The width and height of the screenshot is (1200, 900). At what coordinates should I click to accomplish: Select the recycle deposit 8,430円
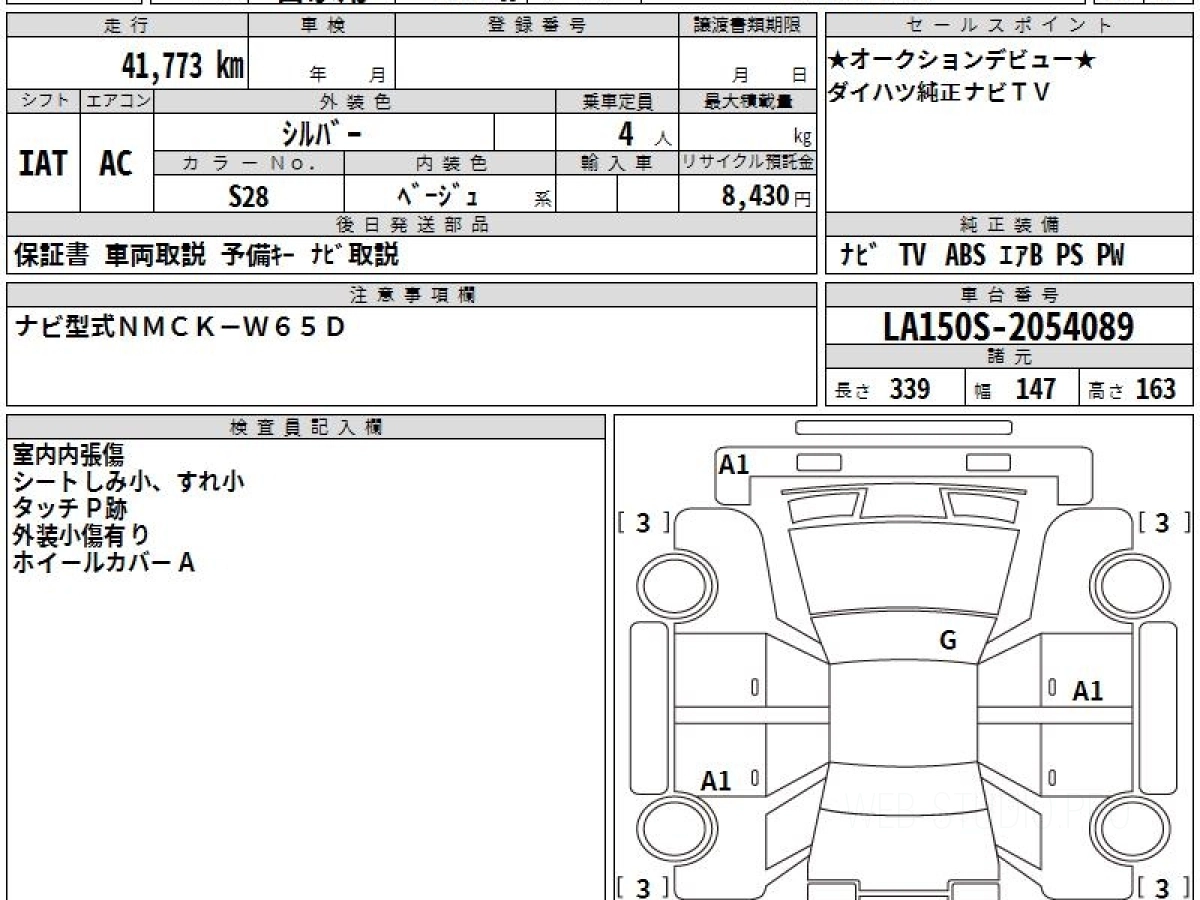pyautogui.click(x=766, y=196)
